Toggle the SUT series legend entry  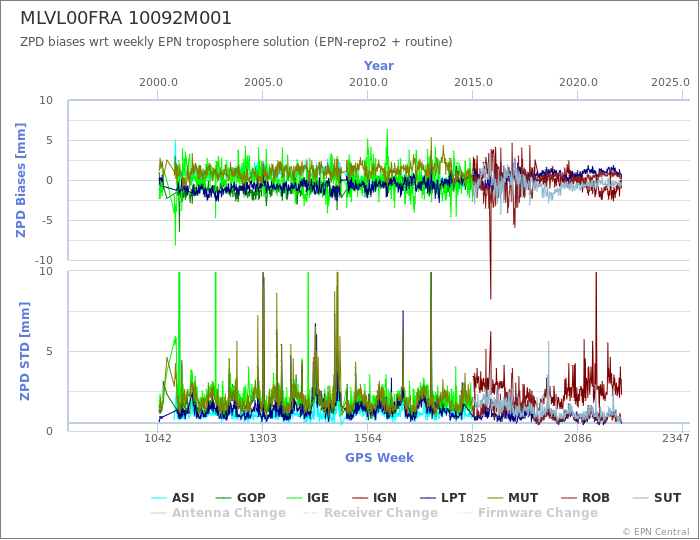pos(657,498)
